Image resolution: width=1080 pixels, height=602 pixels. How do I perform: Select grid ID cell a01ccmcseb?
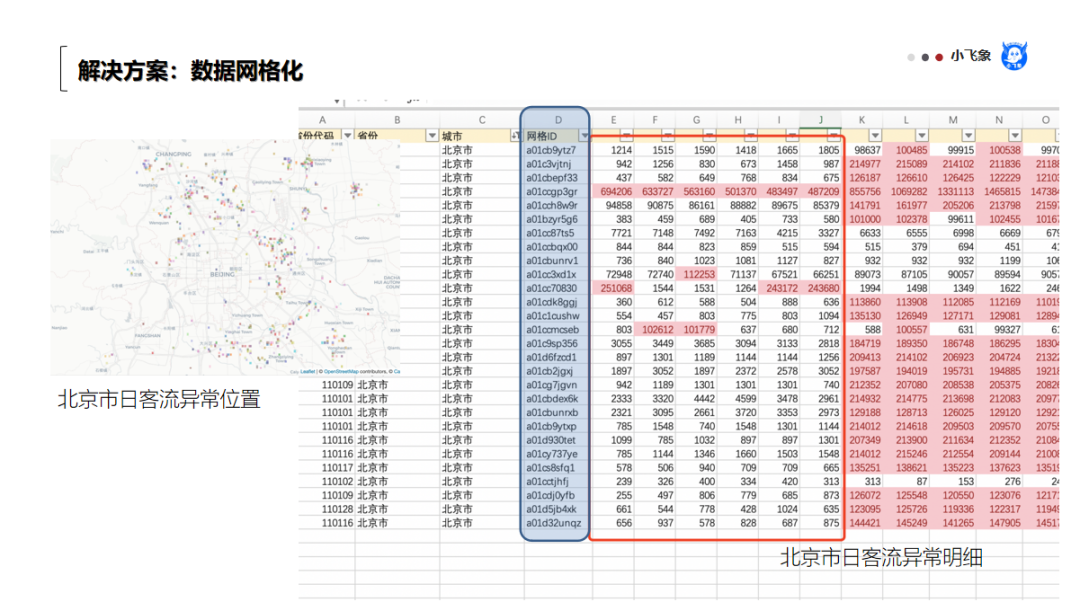tap(557, 329)
